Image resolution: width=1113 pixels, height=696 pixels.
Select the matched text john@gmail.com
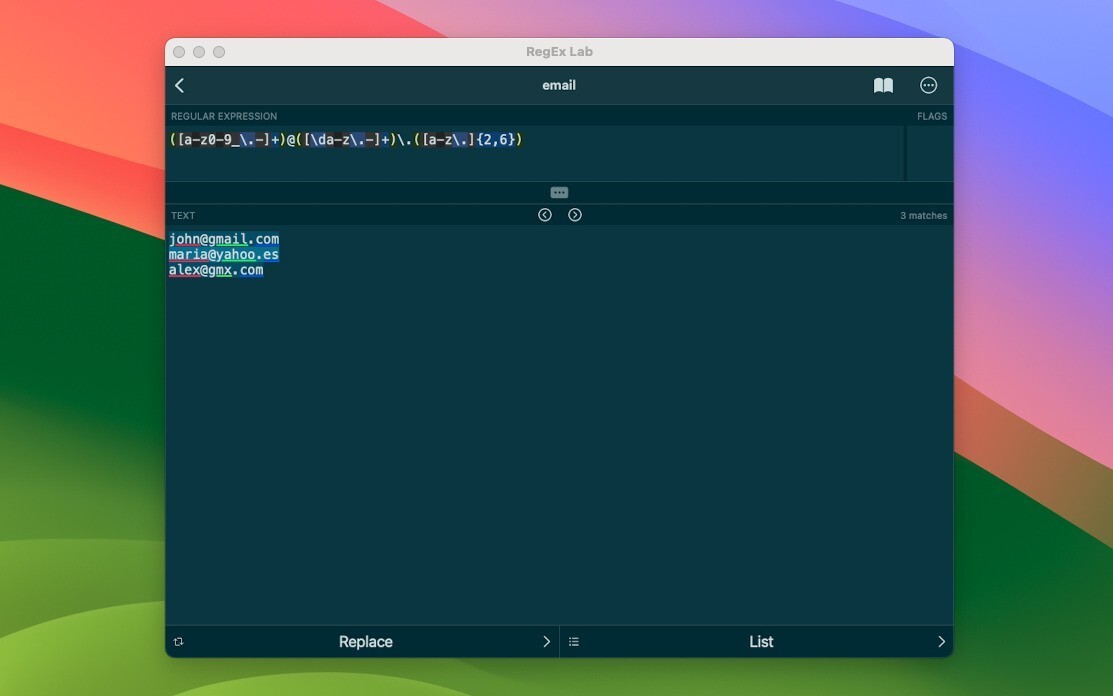(224, 239)
